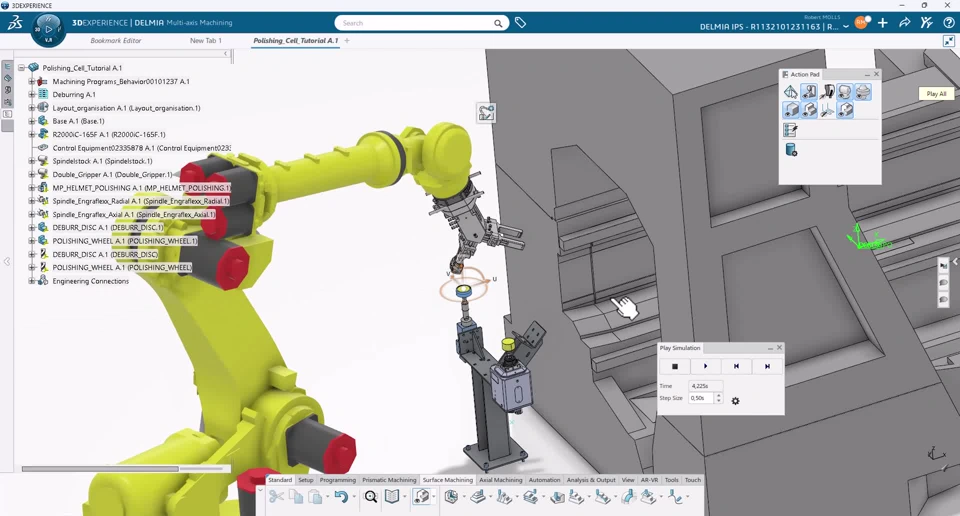The width and height of the screenshot is (960, 516).
Task: Select POLISHING_WHEEL A.1 (POLISHING_WHEEL.1) item
Action: 125,241
